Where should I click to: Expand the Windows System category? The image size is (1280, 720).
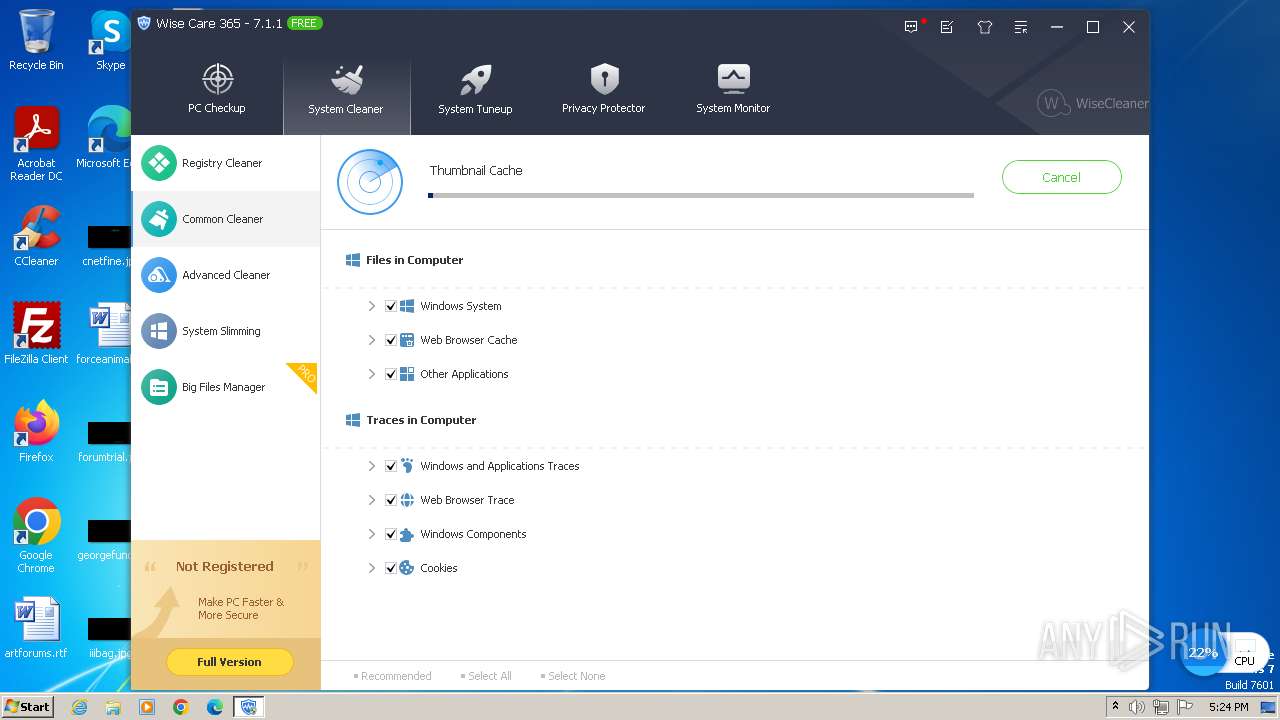[371, 306]
